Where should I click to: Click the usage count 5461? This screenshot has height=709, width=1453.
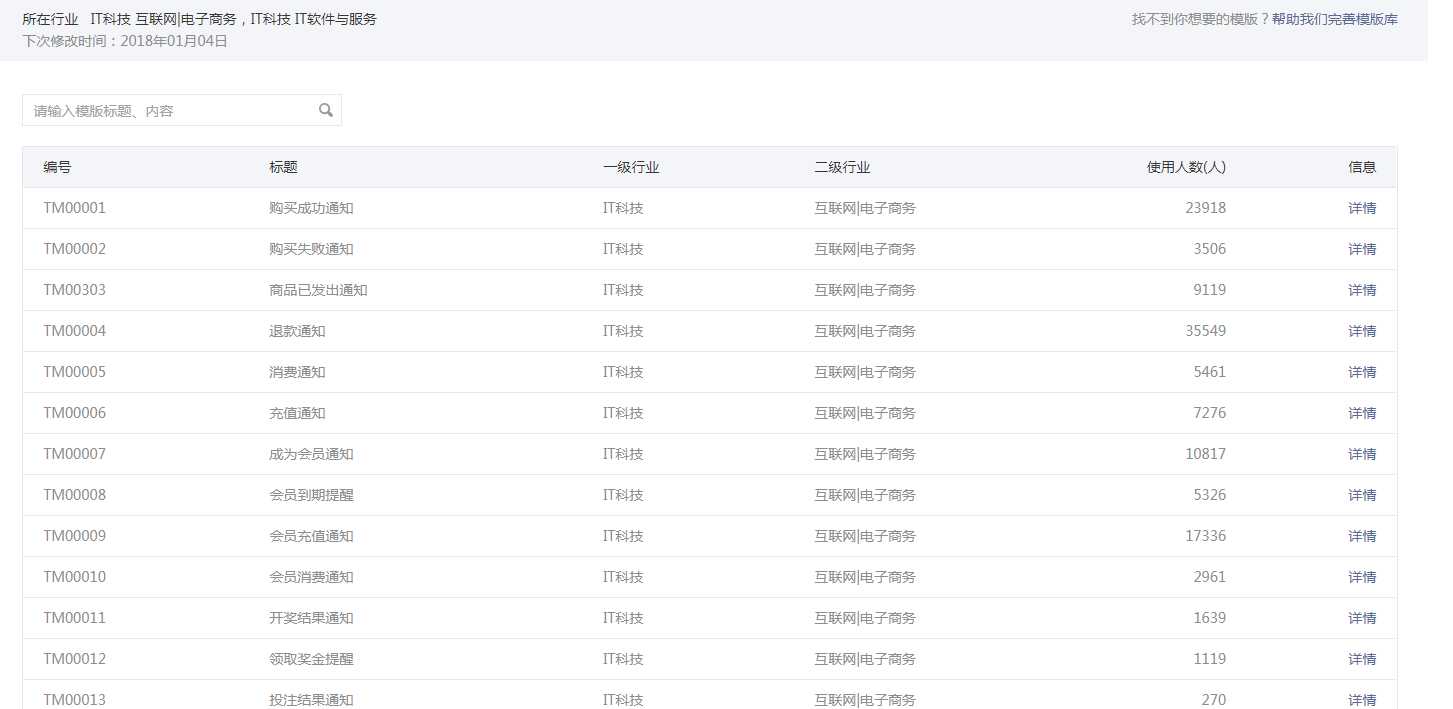coord(1210,372)
